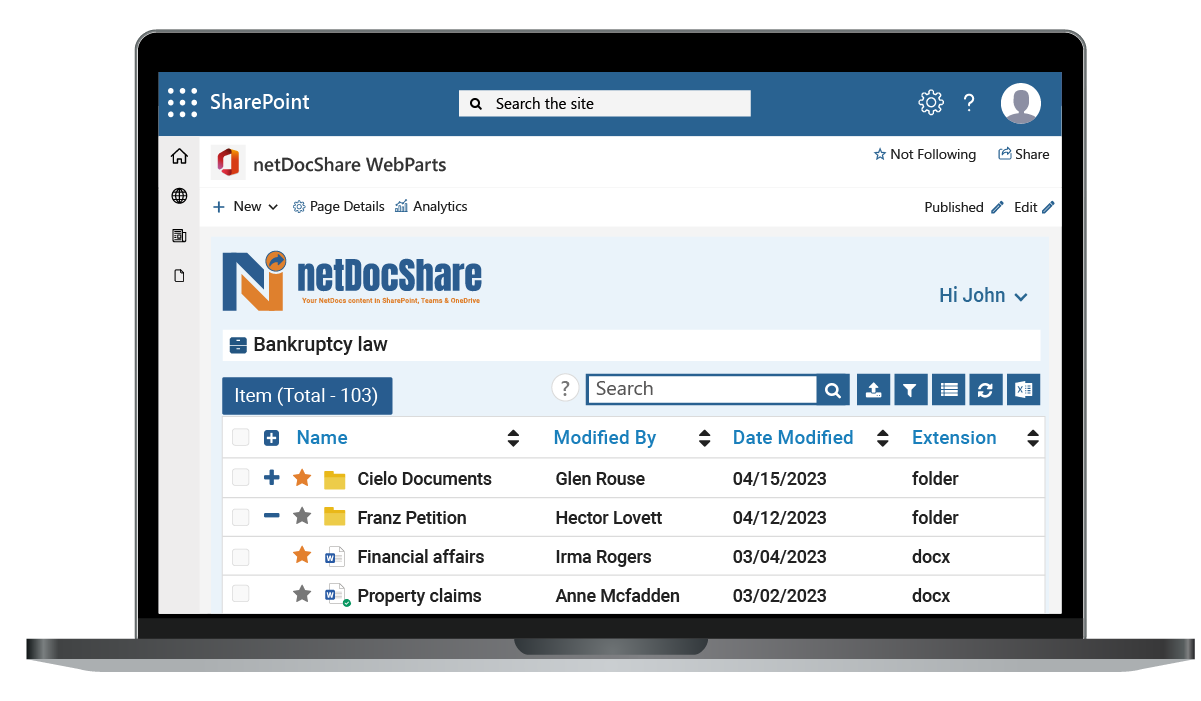Click the Bankruptcy law breadcrumb
Screen dimensions: 1201x701
(320, 345)
